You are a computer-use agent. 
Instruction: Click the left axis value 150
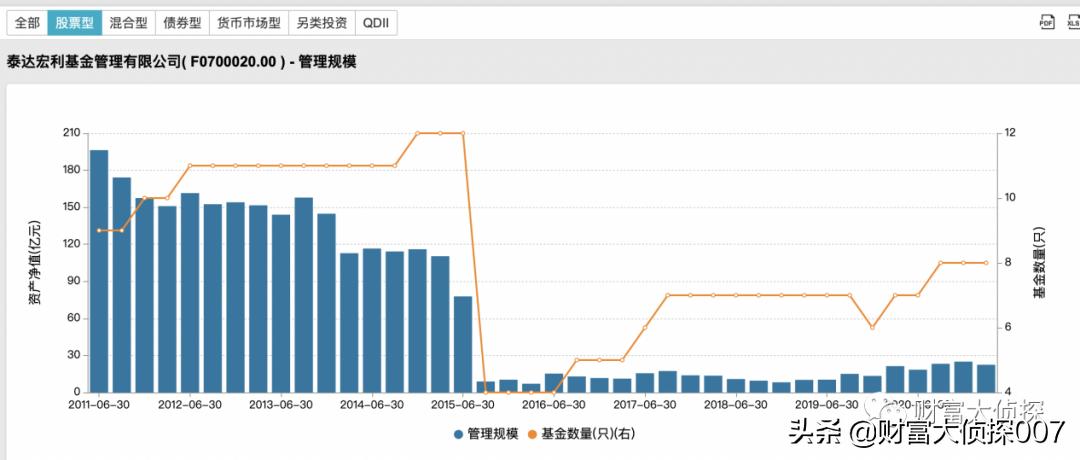click(x=72, y=207)
